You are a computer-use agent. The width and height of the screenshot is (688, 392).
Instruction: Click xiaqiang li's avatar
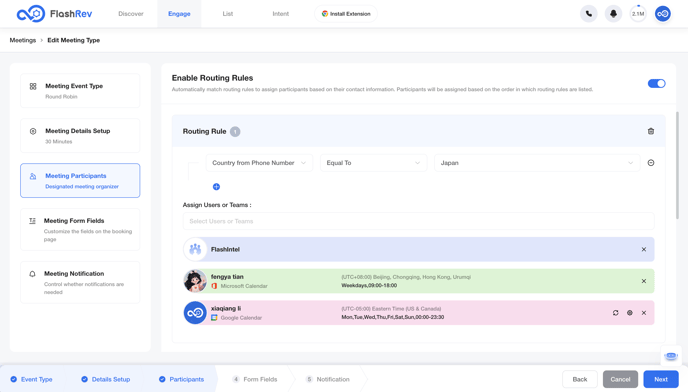[x=195, y=313]
